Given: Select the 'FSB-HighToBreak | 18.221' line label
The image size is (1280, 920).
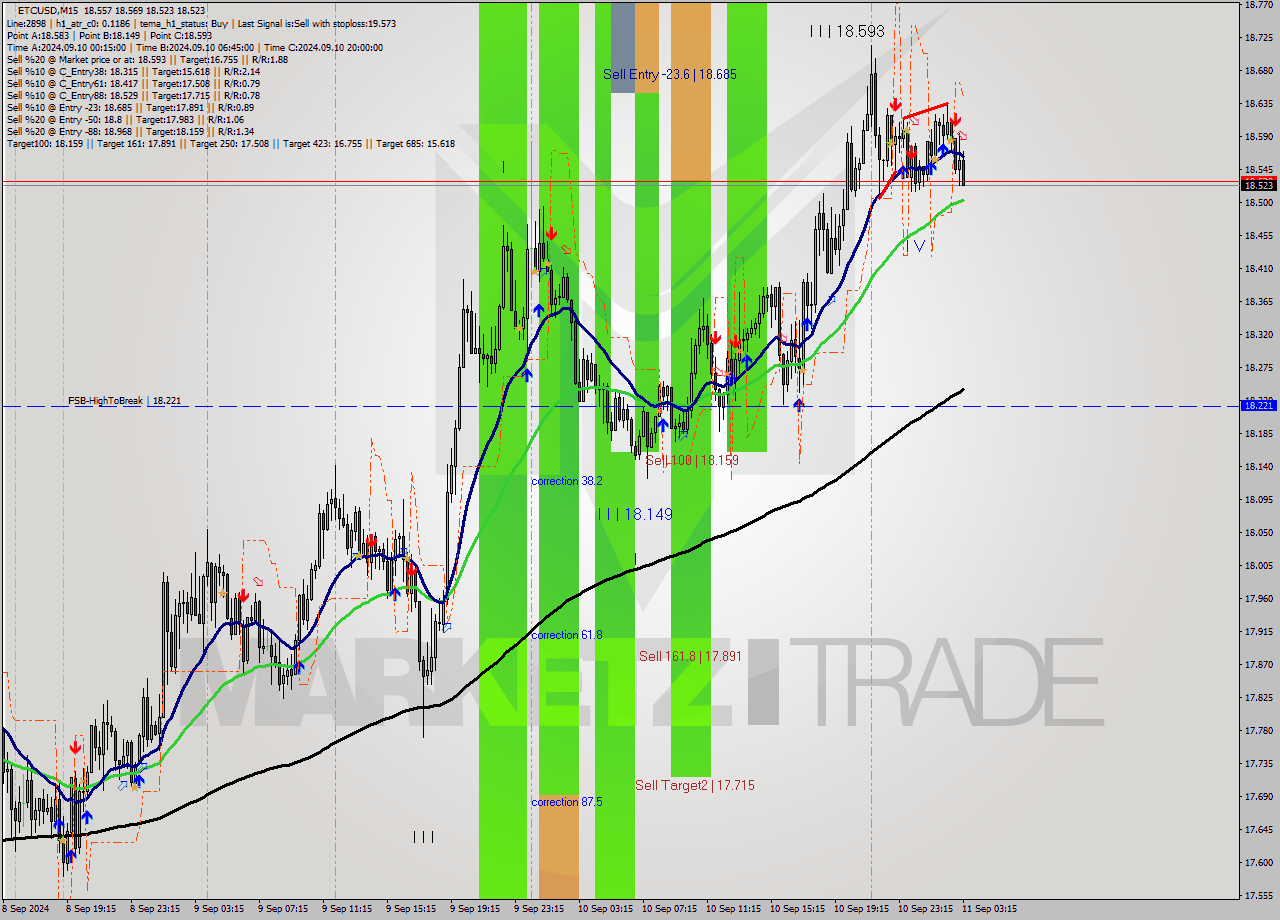Looking at the screenshot, I should click(124, 400).
